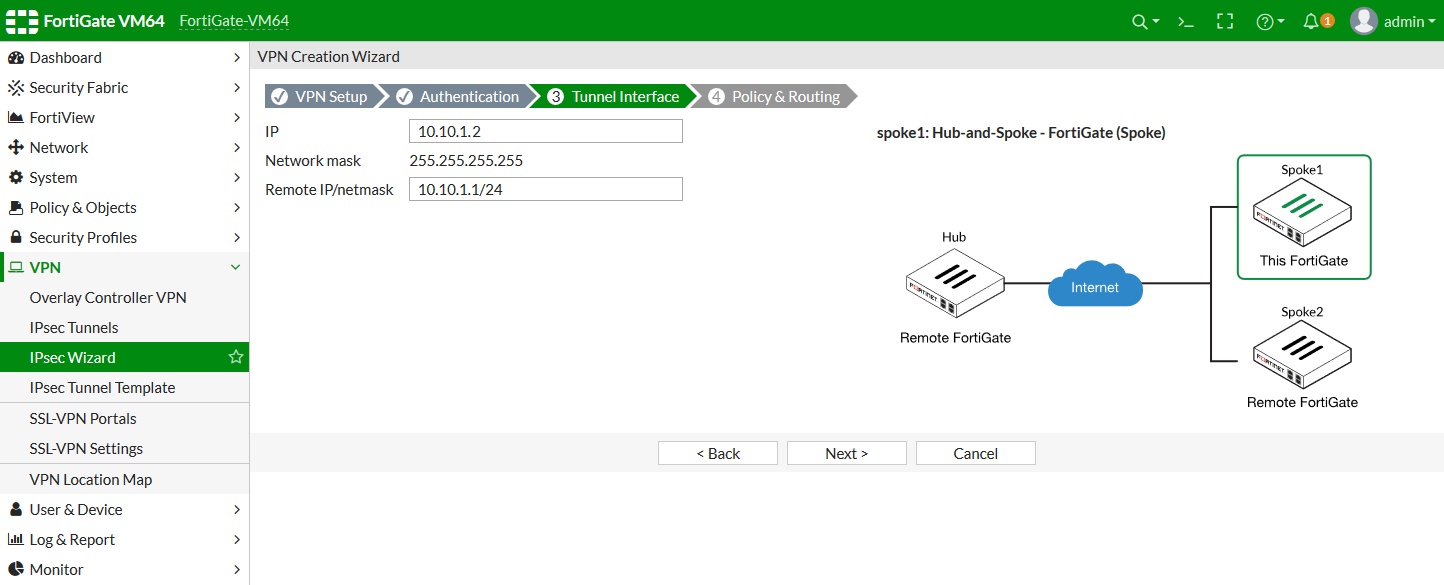Image resolution: width=1444 pixels, height=585 pixels.
Task: Expand the User & Device chevron
Action: (x=237, y=510)
